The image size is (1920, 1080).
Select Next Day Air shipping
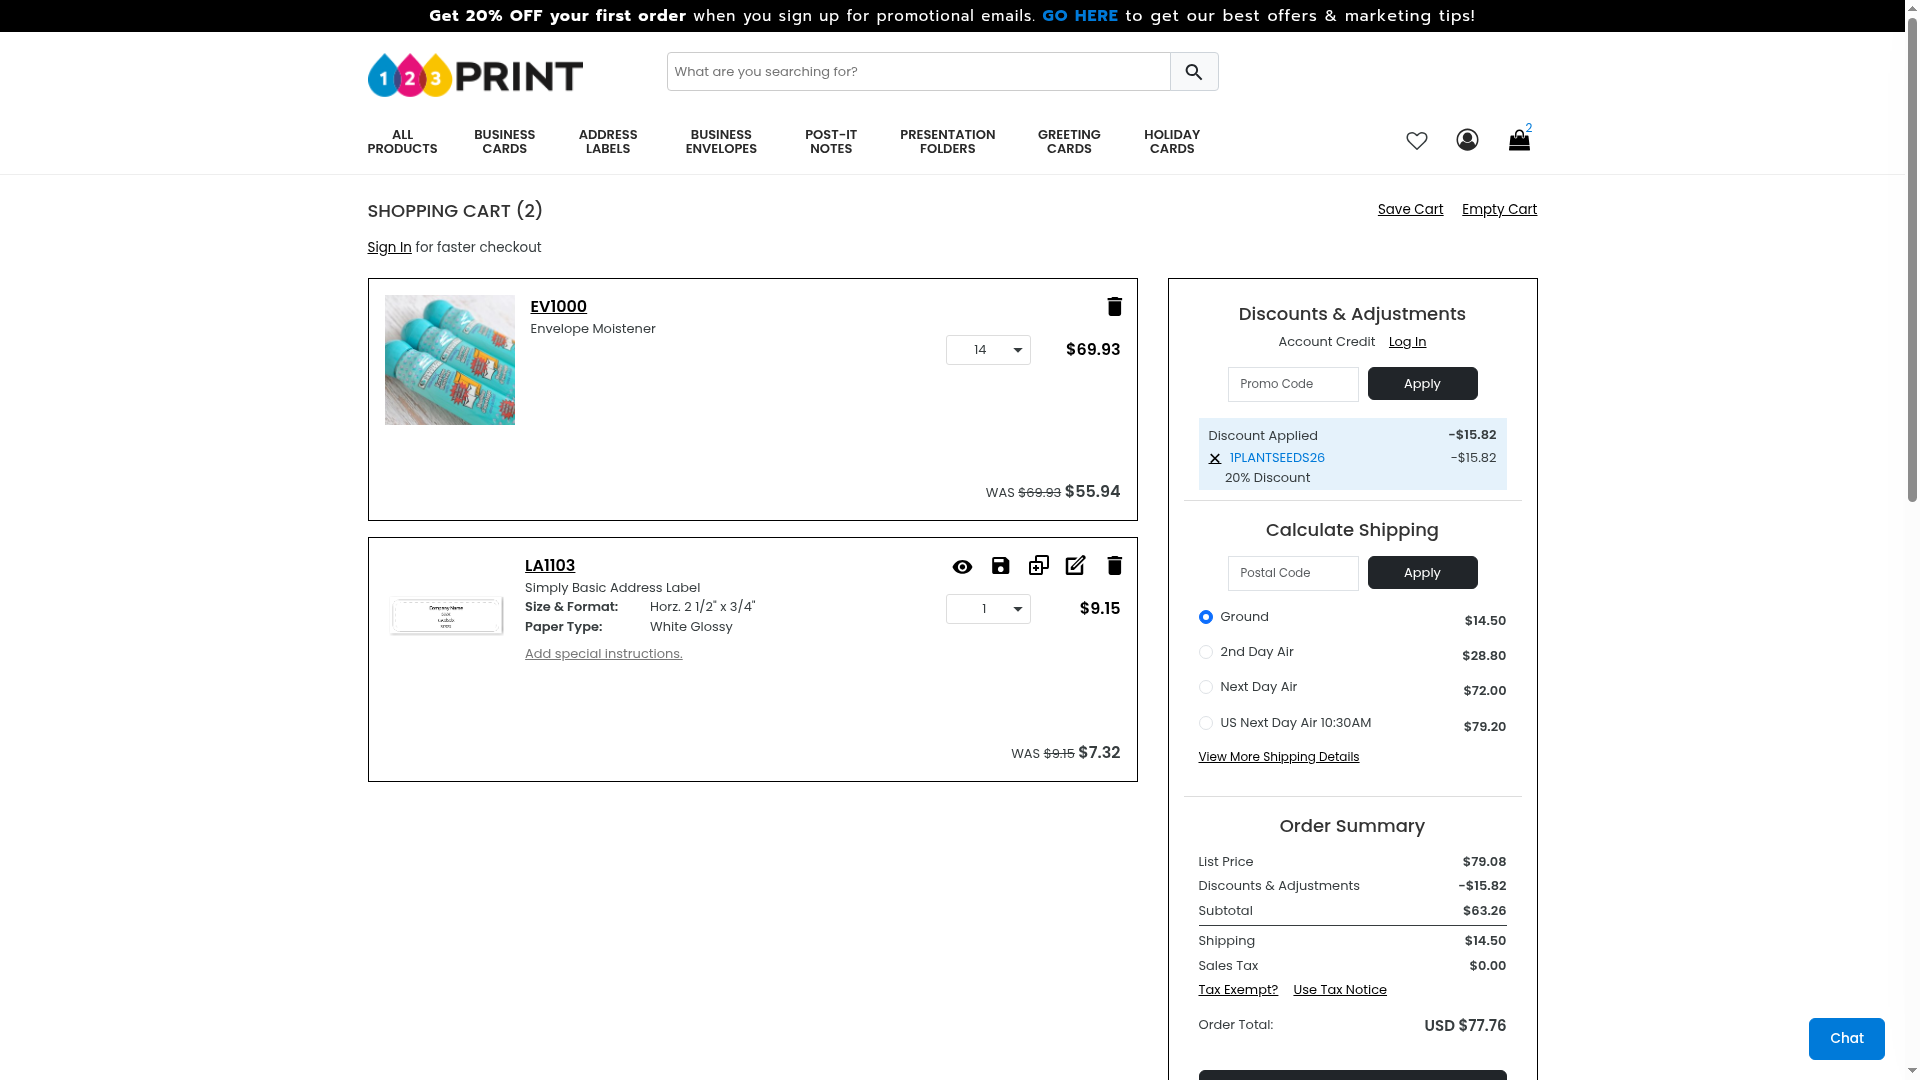pos(1205,687)
